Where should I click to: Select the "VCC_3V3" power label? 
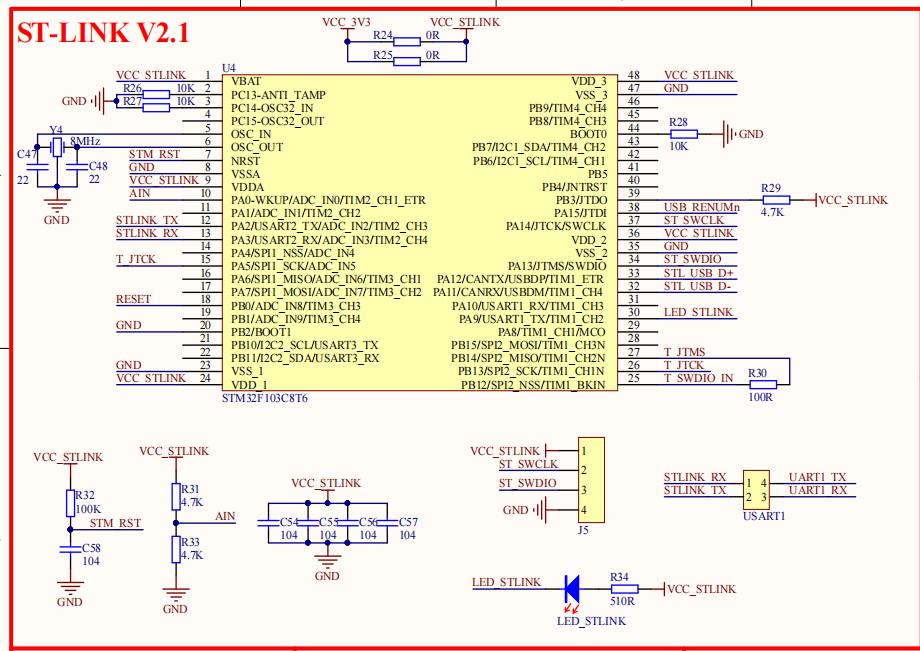point(346,22)
